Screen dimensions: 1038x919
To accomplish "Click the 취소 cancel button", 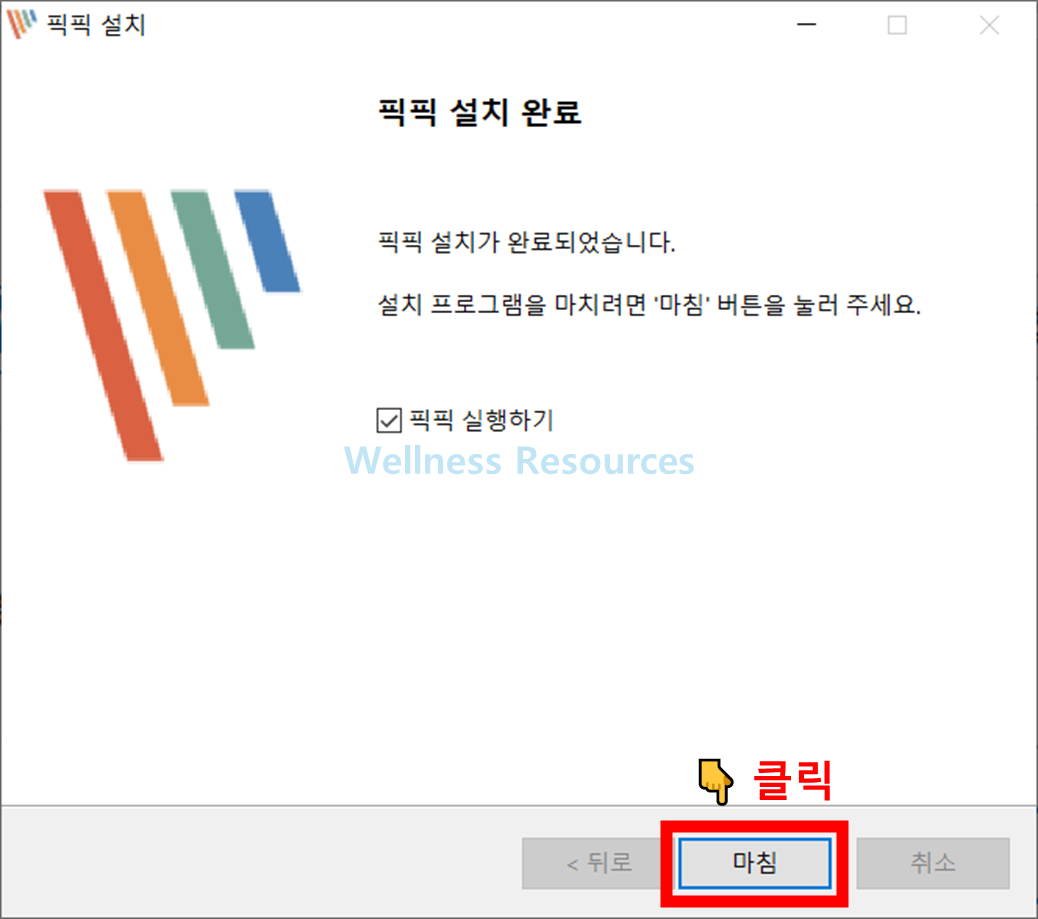I will [x=933, y=863].
